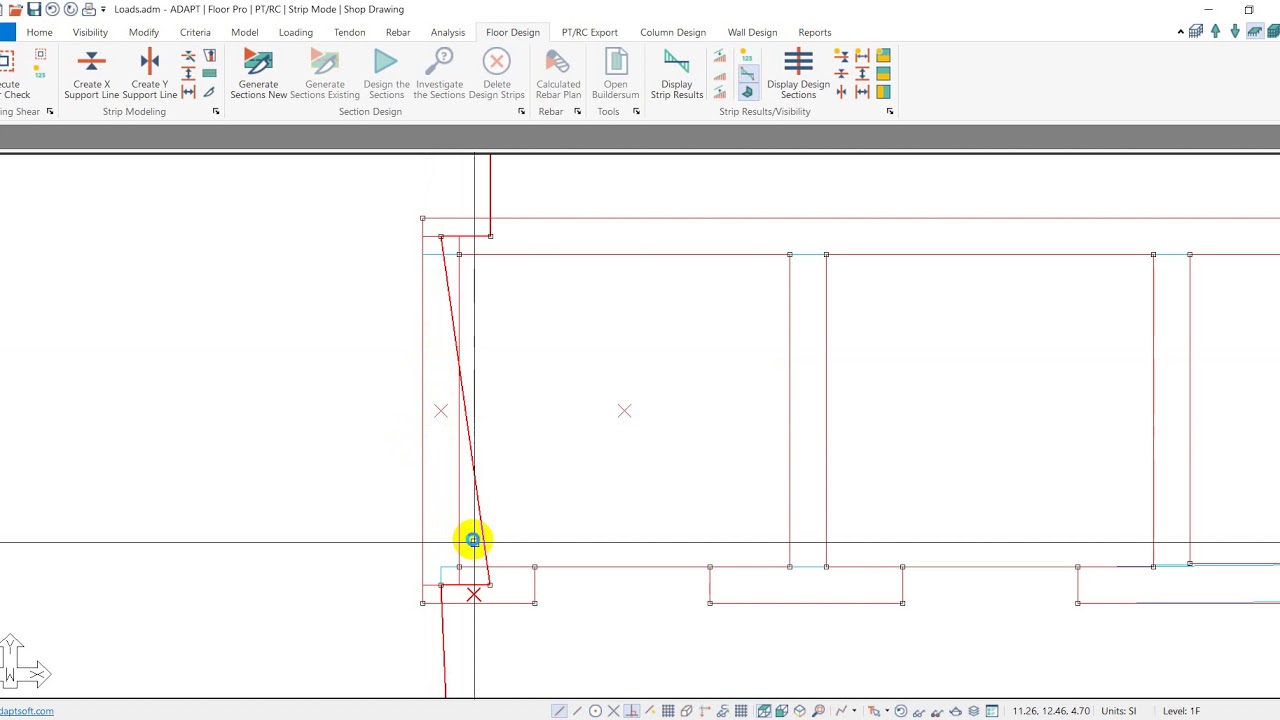1280x720 pixels.
Task: Click the Undo arrow icon
Action: click(x=52, y=9)
